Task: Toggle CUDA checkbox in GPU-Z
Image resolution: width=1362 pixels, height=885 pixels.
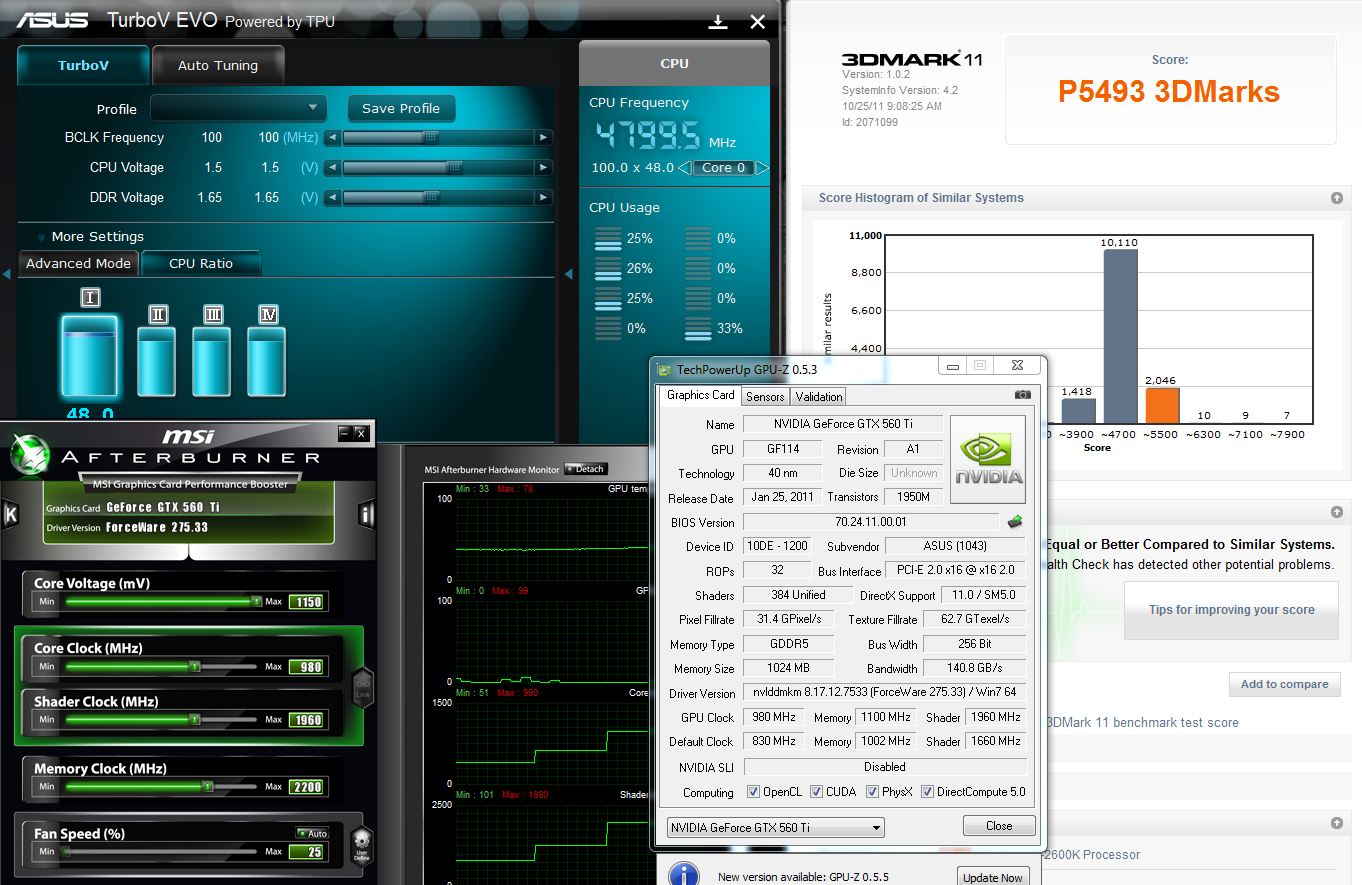Action: click(817, 792)
